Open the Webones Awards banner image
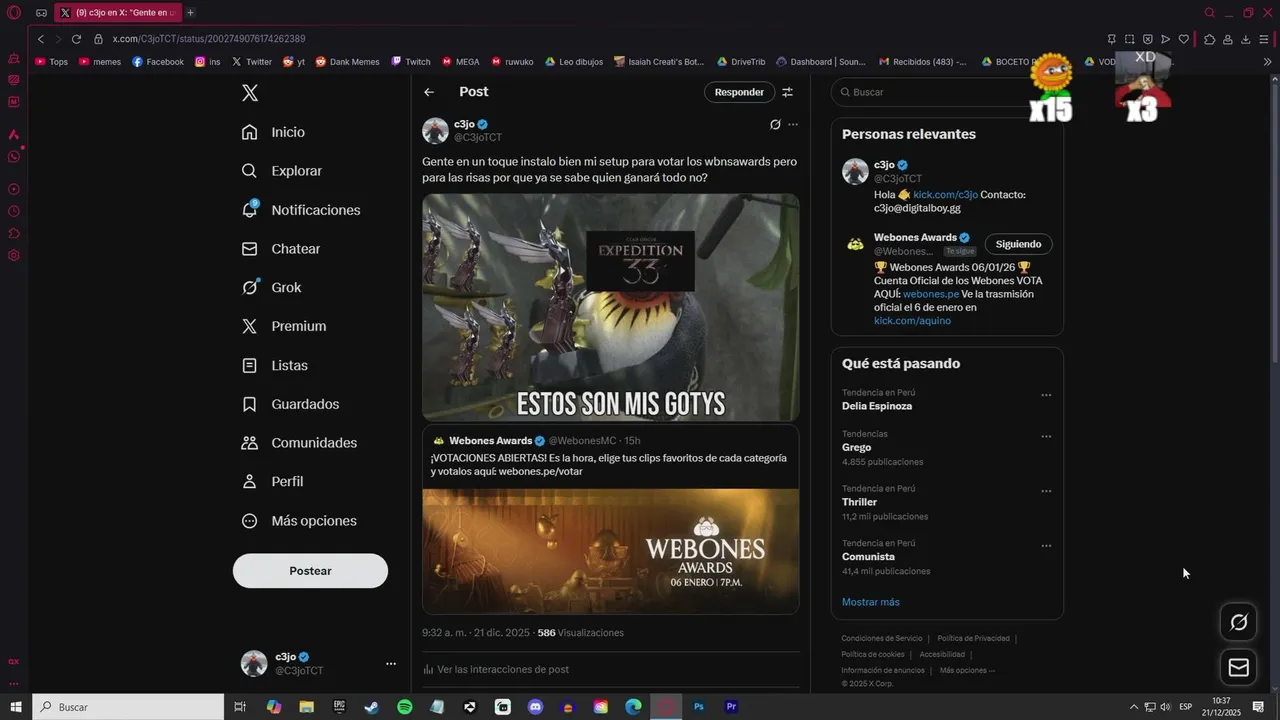This screenshot has width=1280, height=720. (610, 551)
